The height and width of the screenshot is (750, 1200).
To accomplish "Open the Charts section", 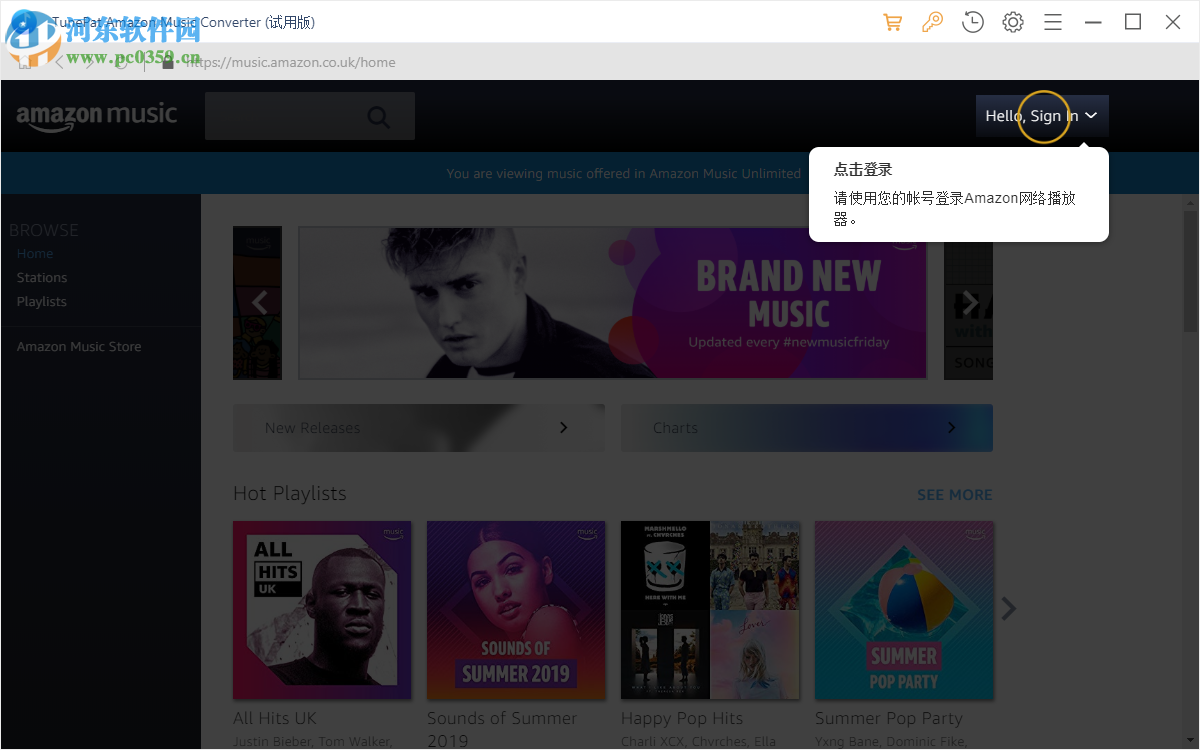I will click(x=806, y=427).
